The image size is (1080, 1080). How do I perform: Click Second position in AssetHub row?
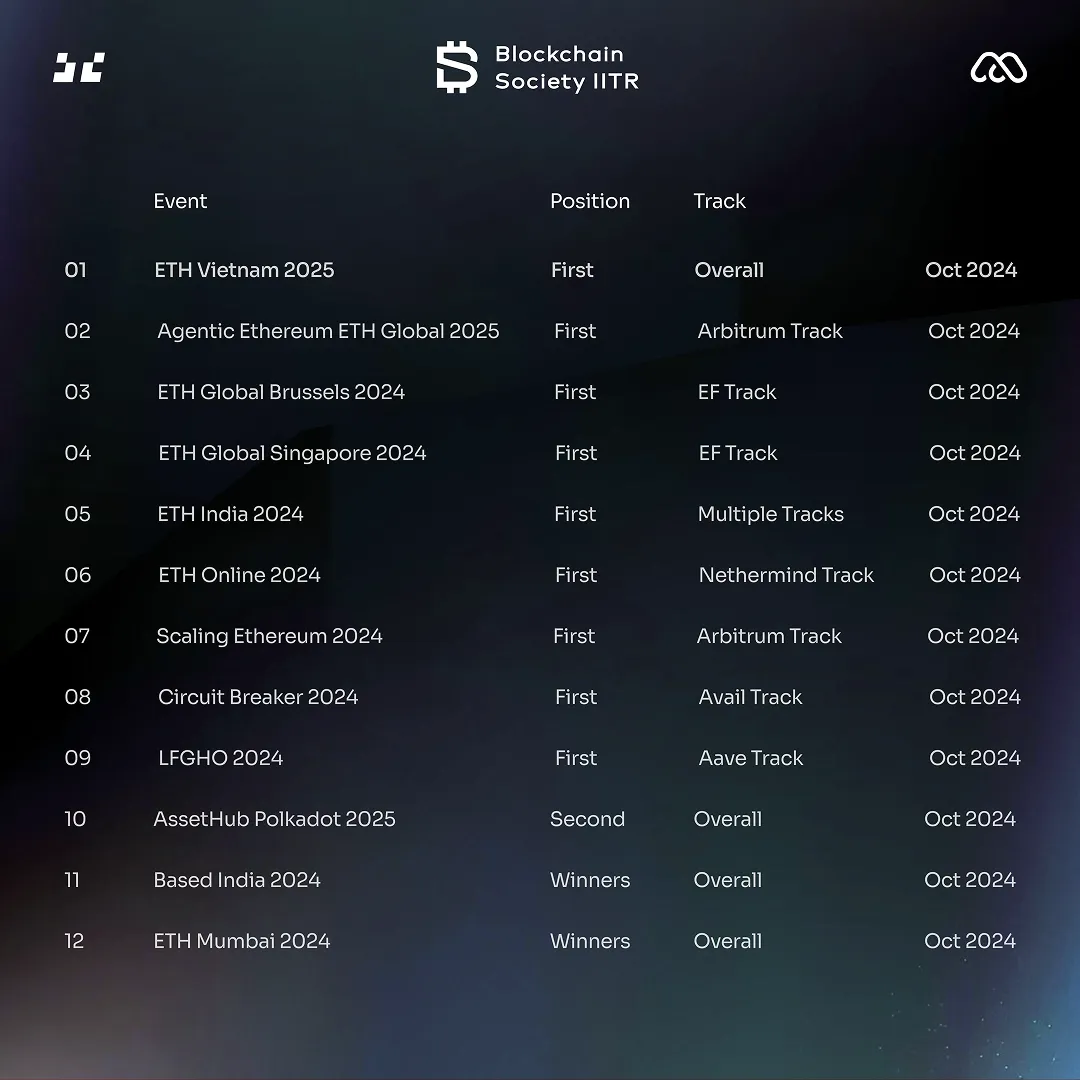(587, 819)
